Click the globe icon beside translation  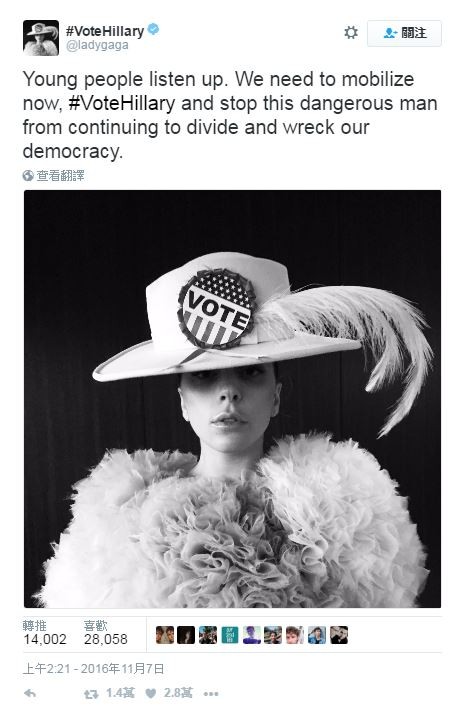28,176
